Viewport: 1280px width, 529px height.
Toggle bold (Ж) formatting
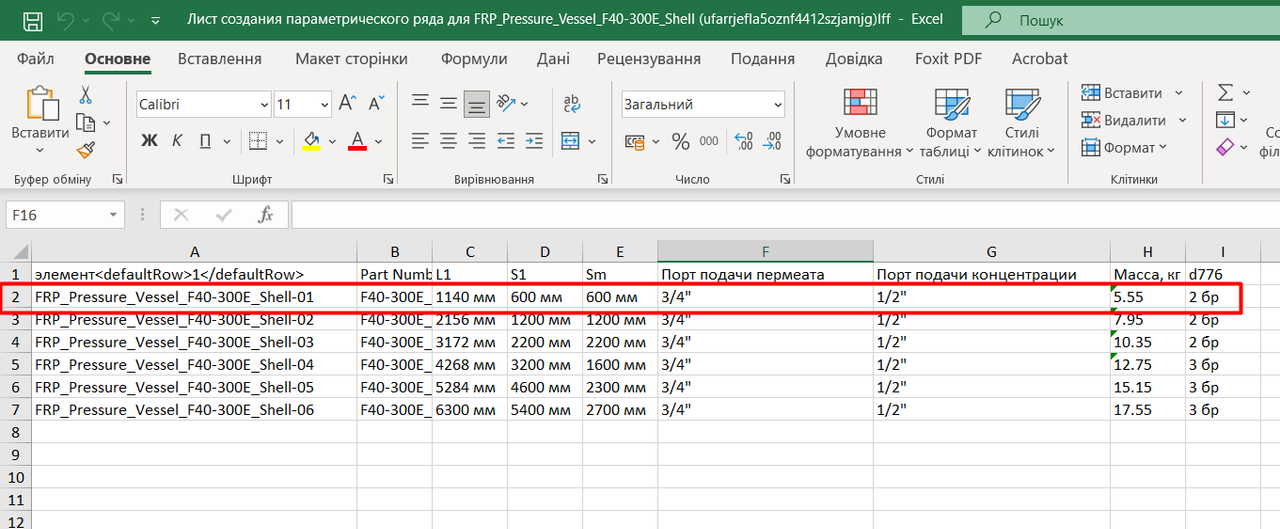click(149, 140)
